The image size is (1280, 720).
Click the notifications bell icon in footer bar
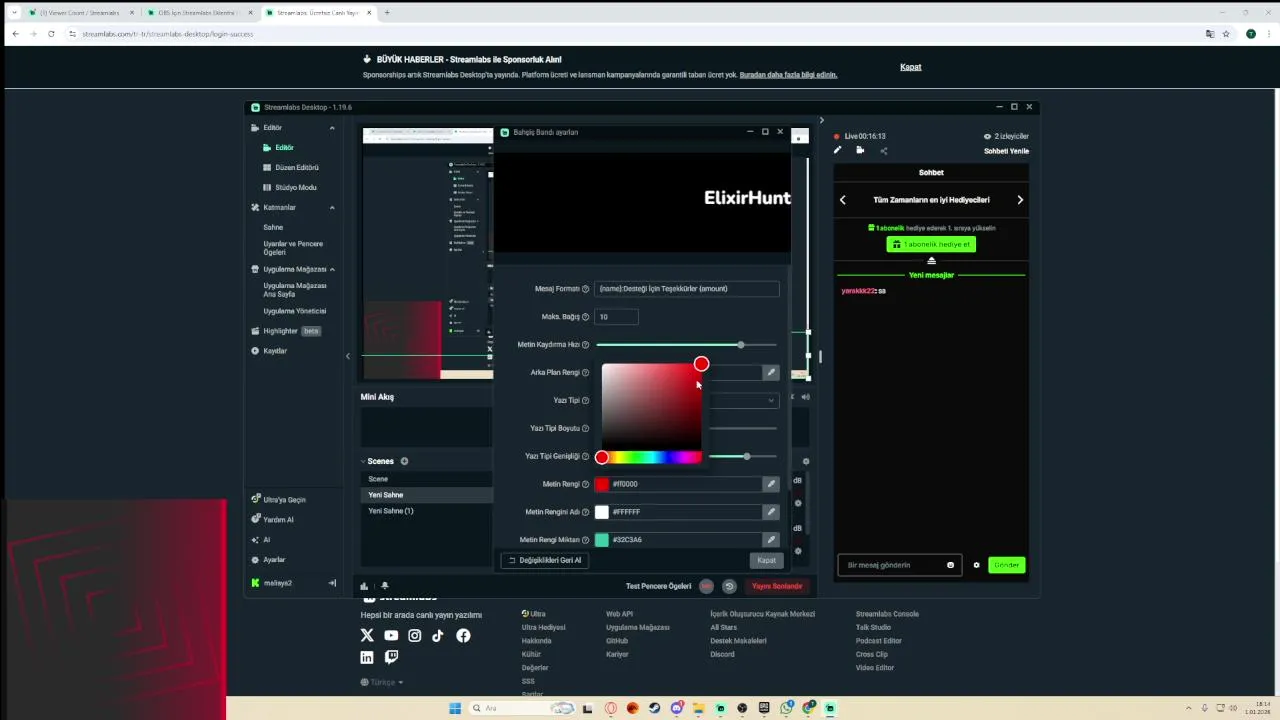(385, 586)
